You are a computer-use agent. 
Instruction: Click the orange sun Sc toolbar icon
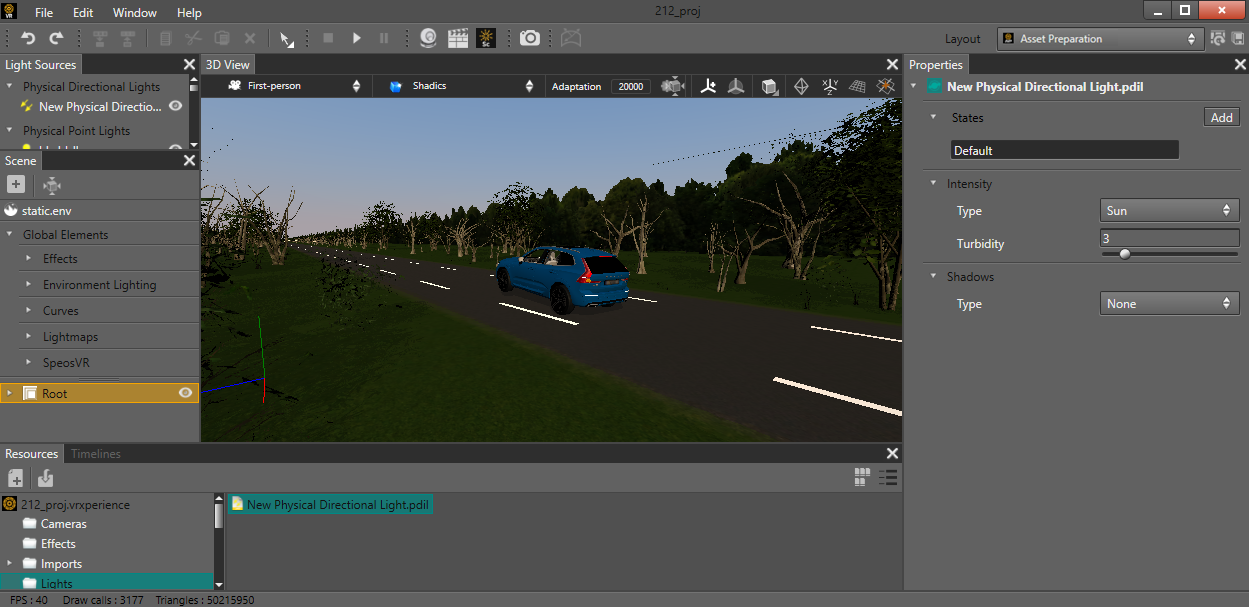coord(486,38)
